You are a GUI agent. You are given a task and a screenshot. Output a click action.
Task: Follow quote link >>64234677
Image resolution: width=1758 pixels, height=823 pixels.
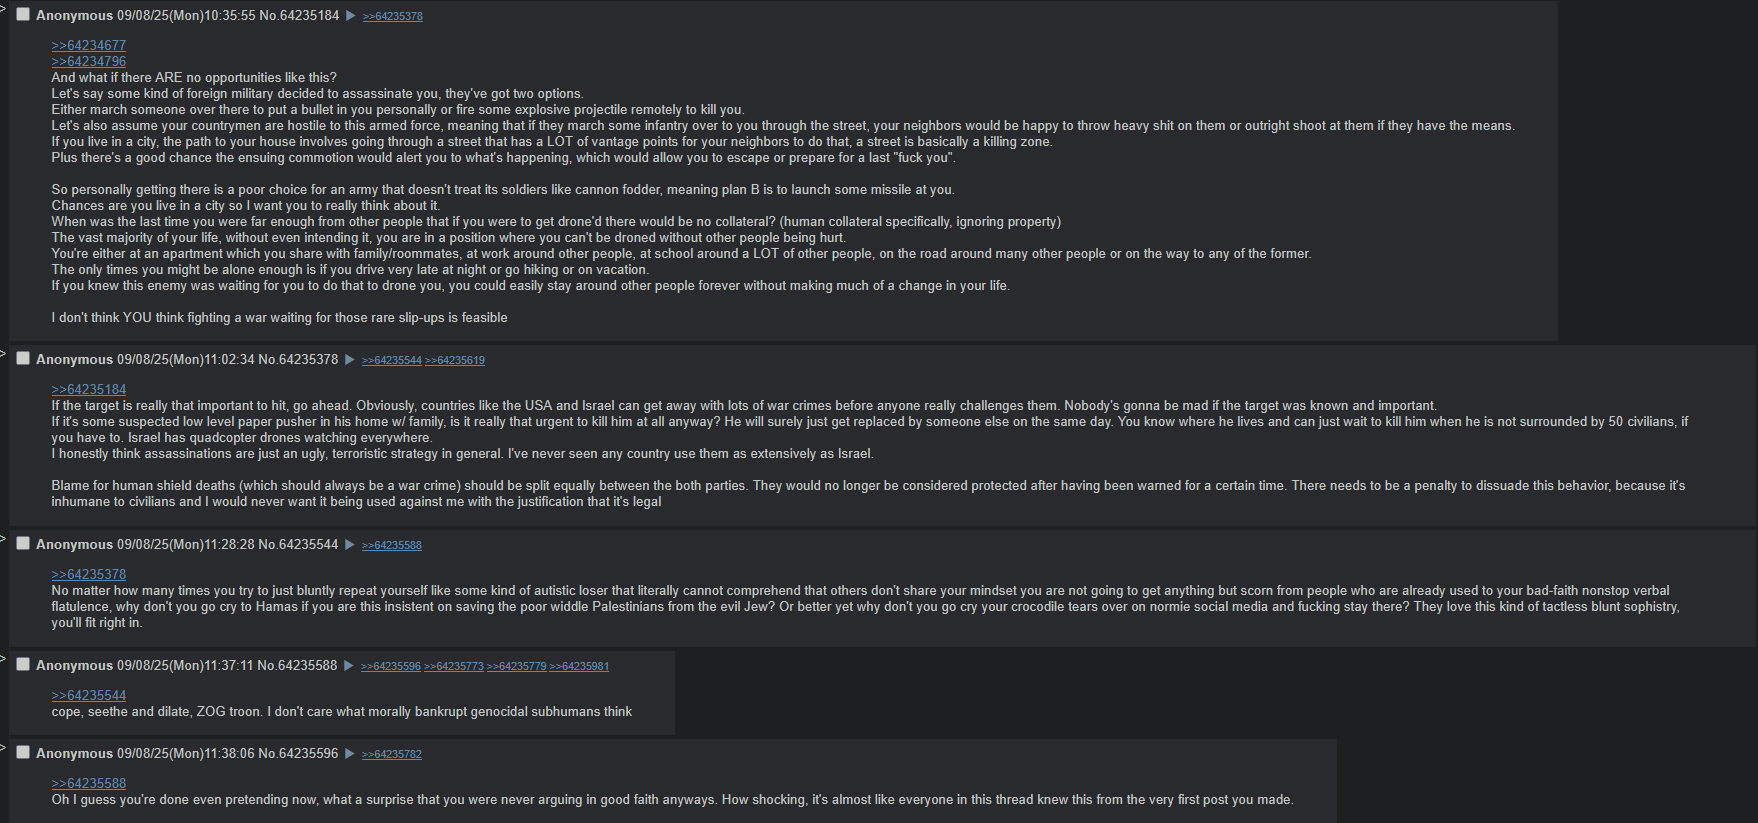coord(88,45)
